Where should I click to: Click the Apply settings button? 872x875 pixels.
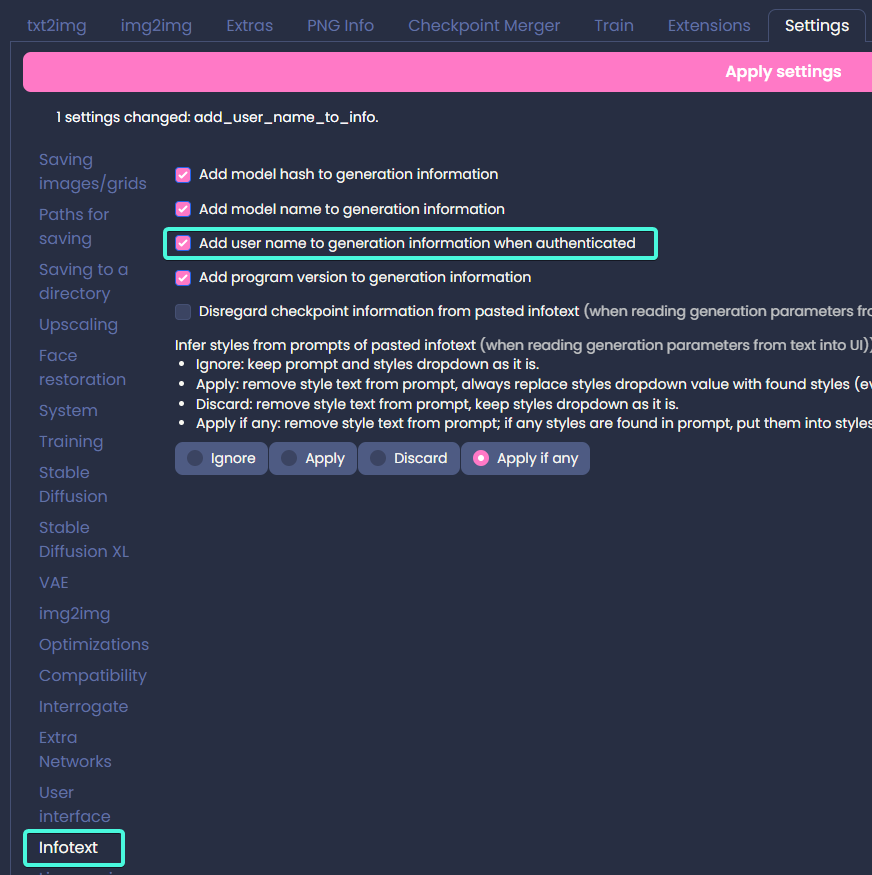click(x=783, y=71)
